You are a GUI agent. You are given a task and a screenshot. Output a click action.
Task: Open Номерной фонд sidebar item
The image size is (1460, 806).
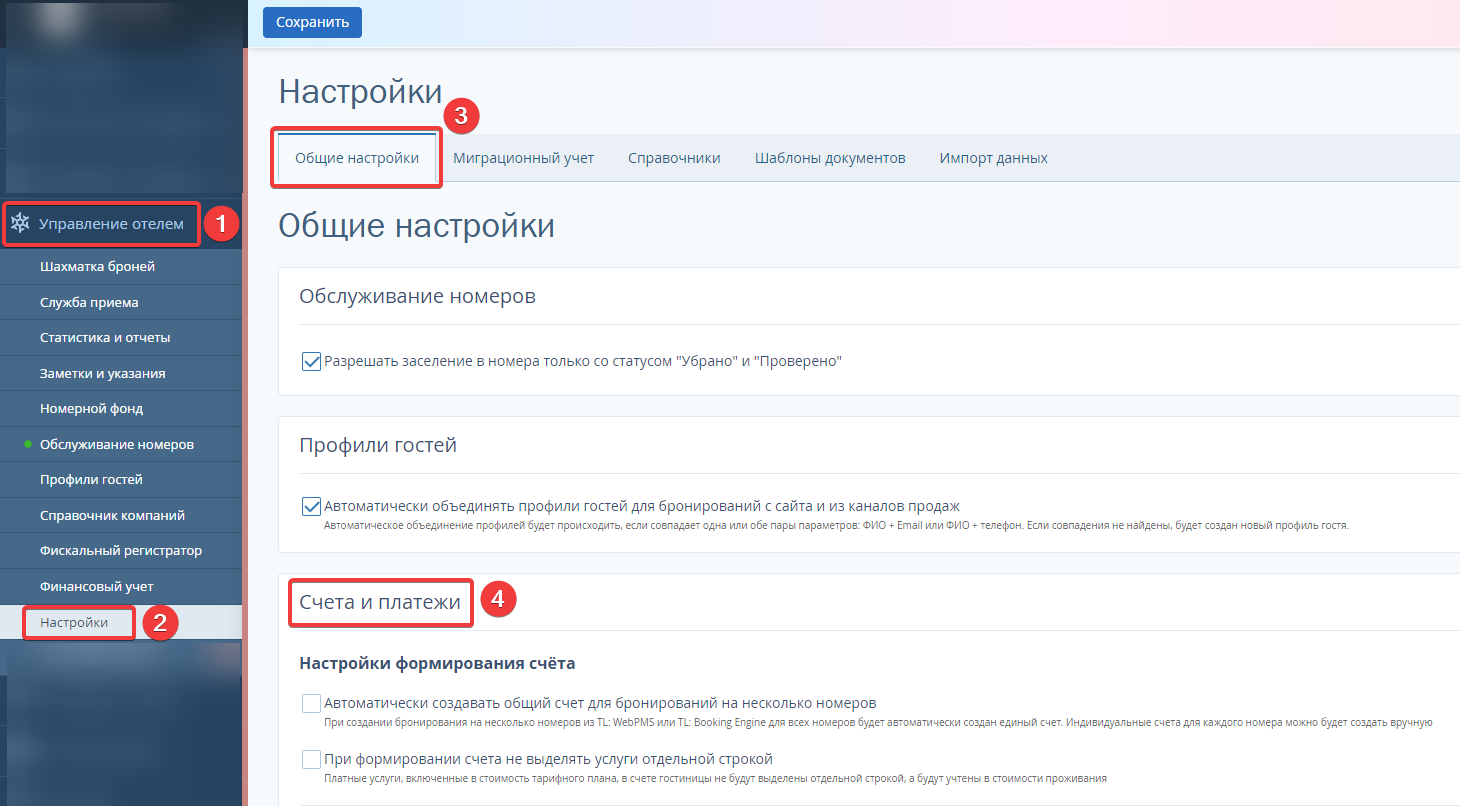tap(121, 408)
